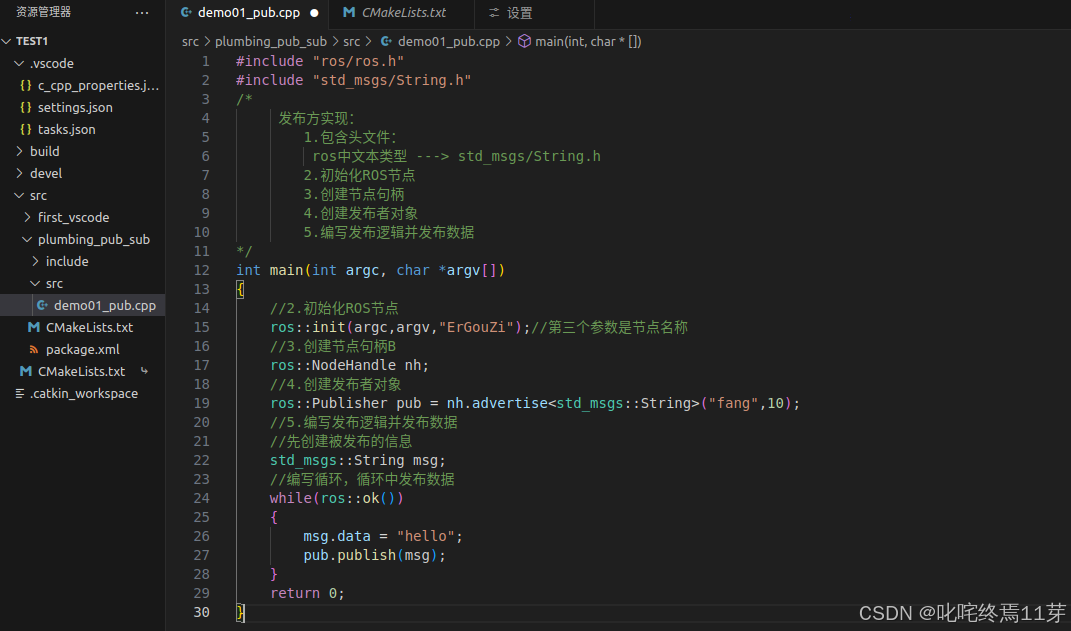Click ros::NodeHandle nh; on line 17
Viewport: 1071px width, 631px height.
[350, 365]
